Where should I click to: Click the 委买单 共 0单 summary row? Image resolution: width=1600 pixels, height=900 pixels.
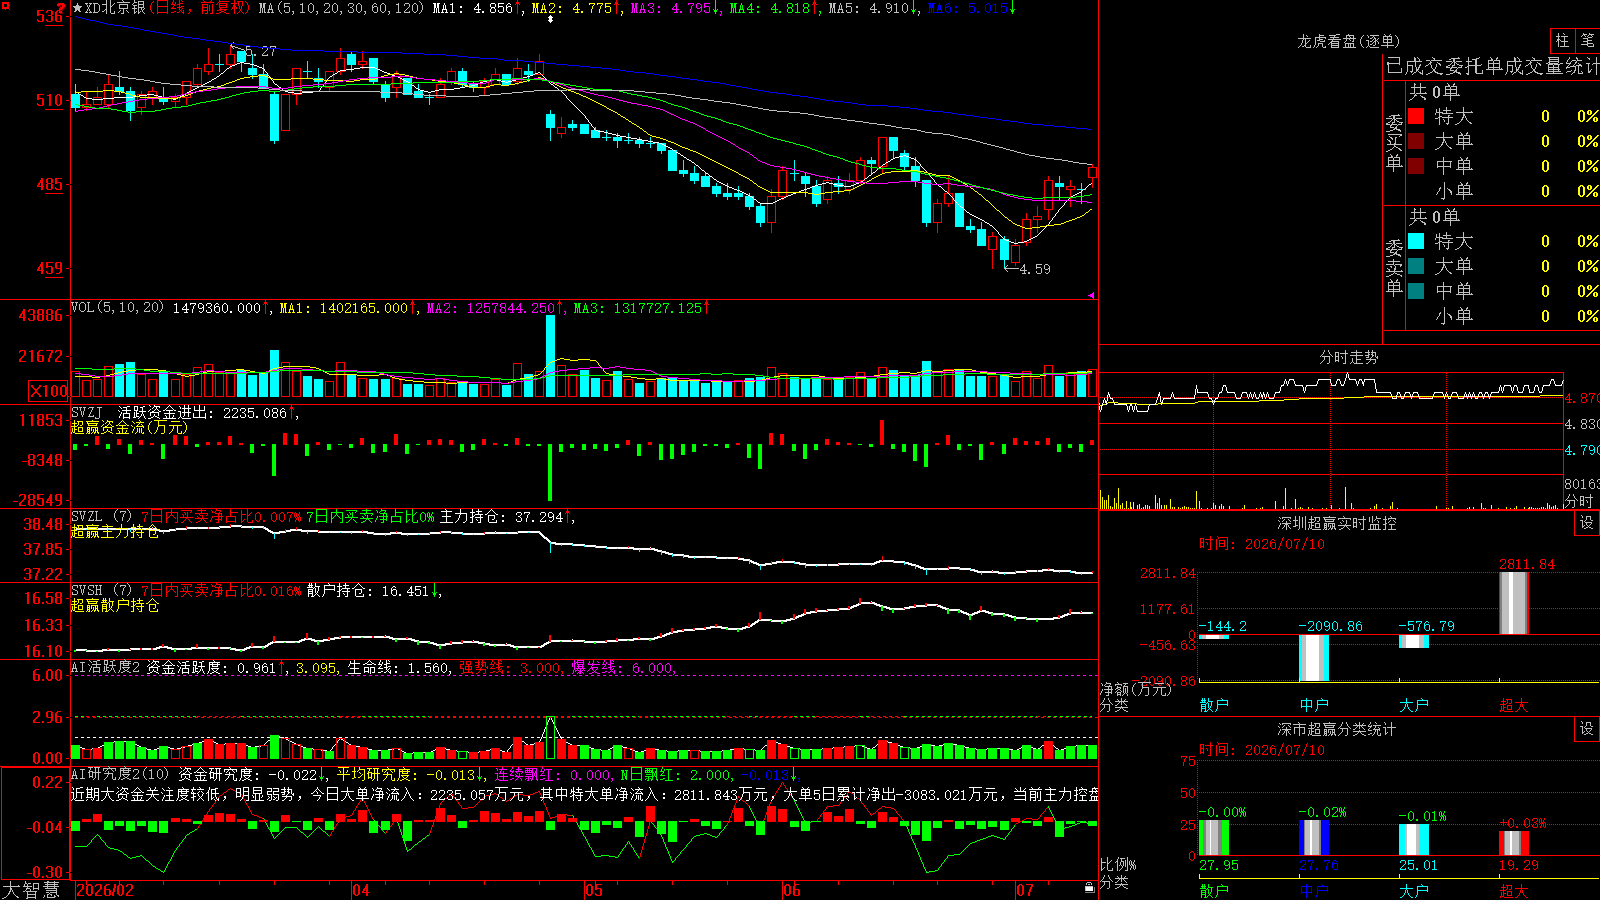(1434, 92)
